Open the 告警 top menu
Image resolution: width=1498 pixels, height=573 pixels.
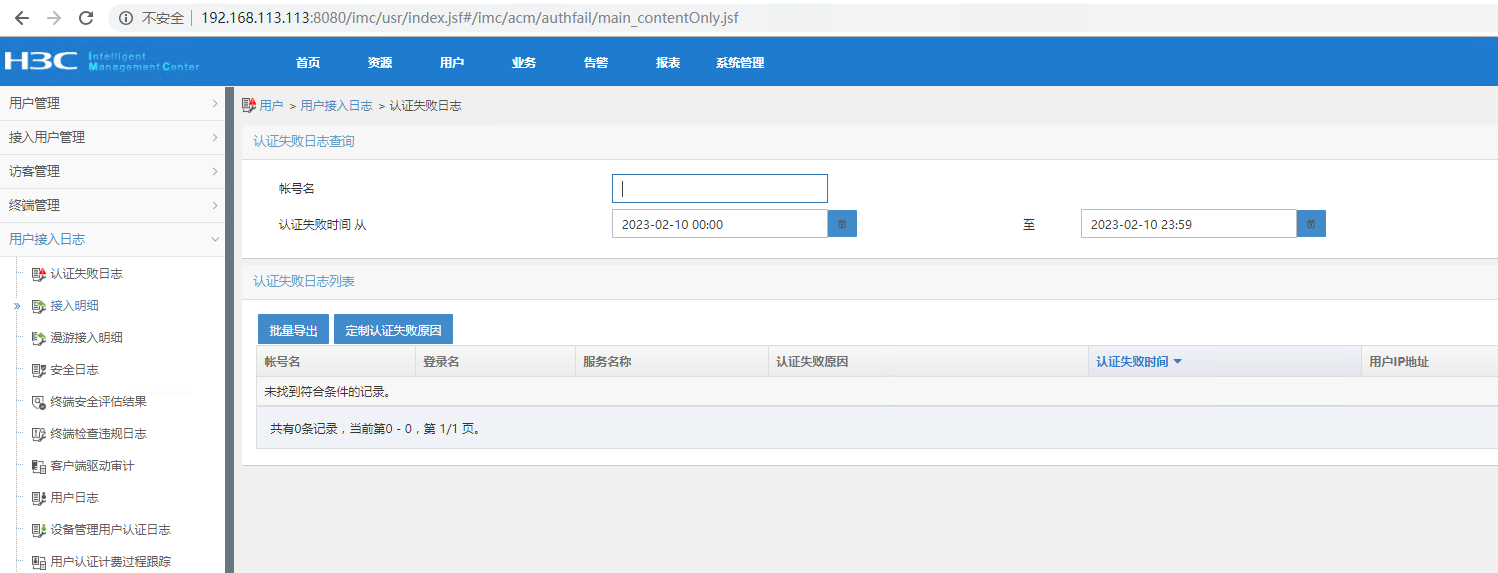click(x=596, y=62)
